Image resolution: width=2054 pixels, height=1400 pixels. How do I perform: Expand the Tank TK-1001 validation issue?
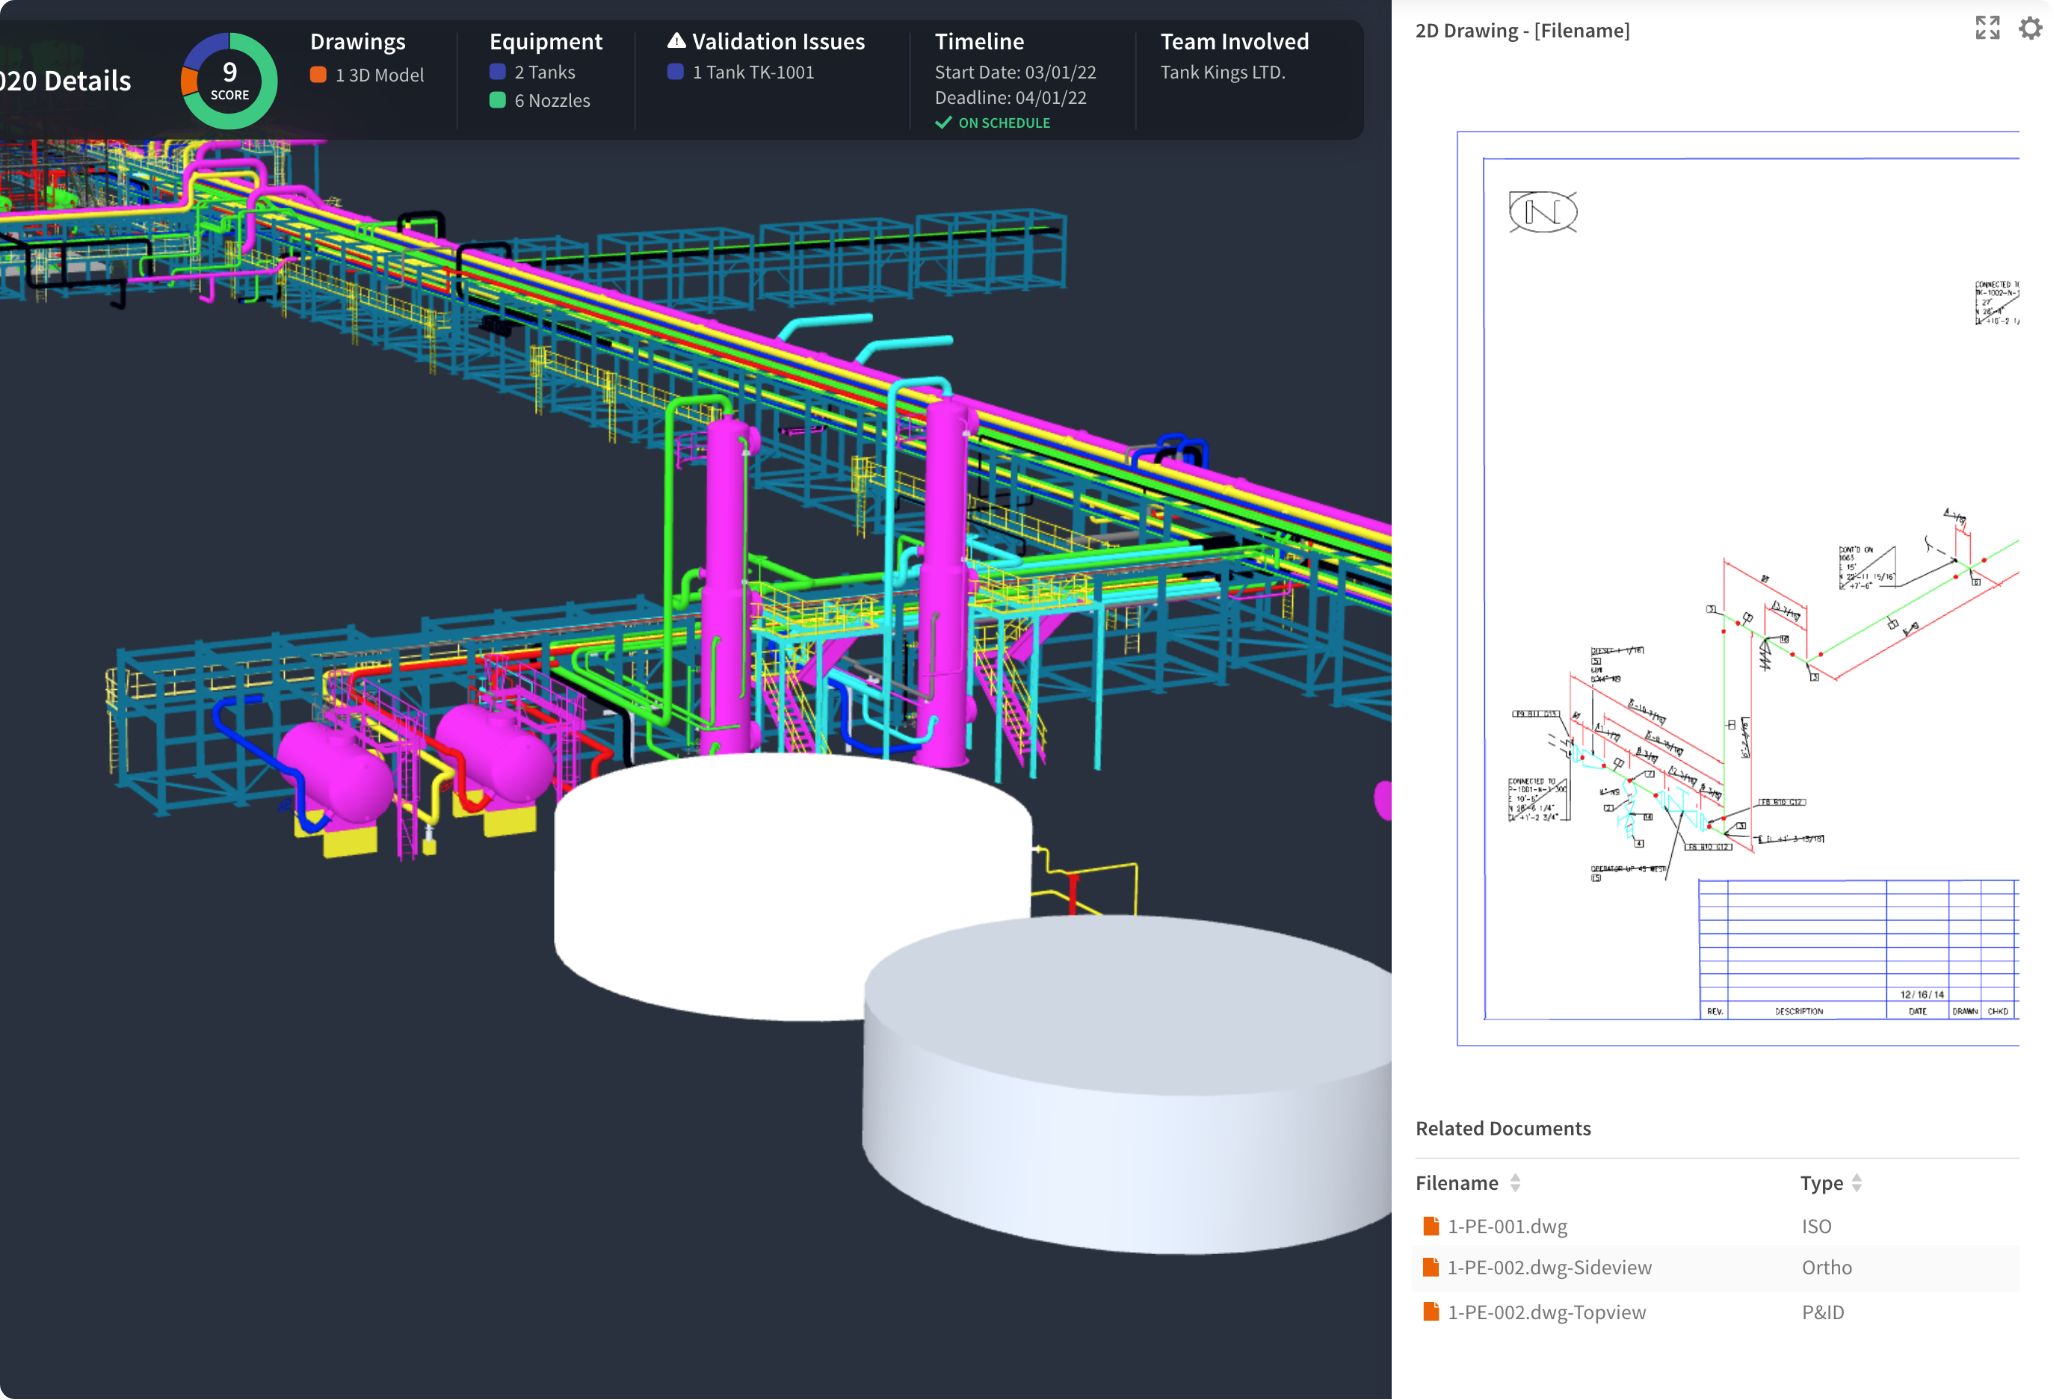click(x=753, y=71)
